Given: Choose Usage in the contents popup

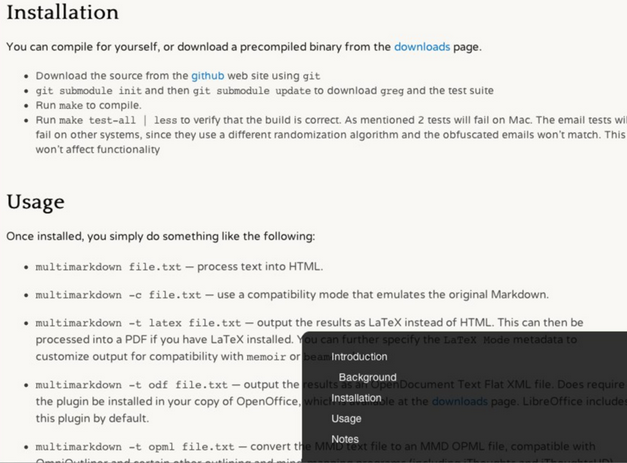Looking at the screenshot, I should pos(346,419).
